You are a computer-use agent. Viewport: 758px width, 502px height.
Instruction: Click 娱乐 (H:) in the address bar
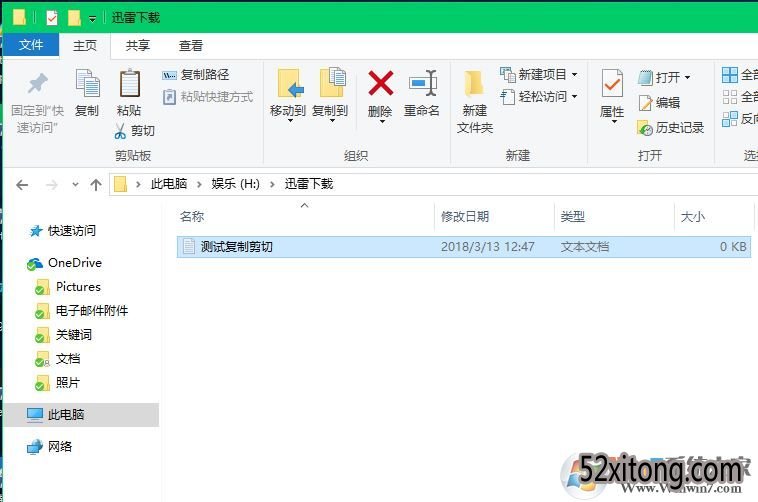tap(235, 184)
